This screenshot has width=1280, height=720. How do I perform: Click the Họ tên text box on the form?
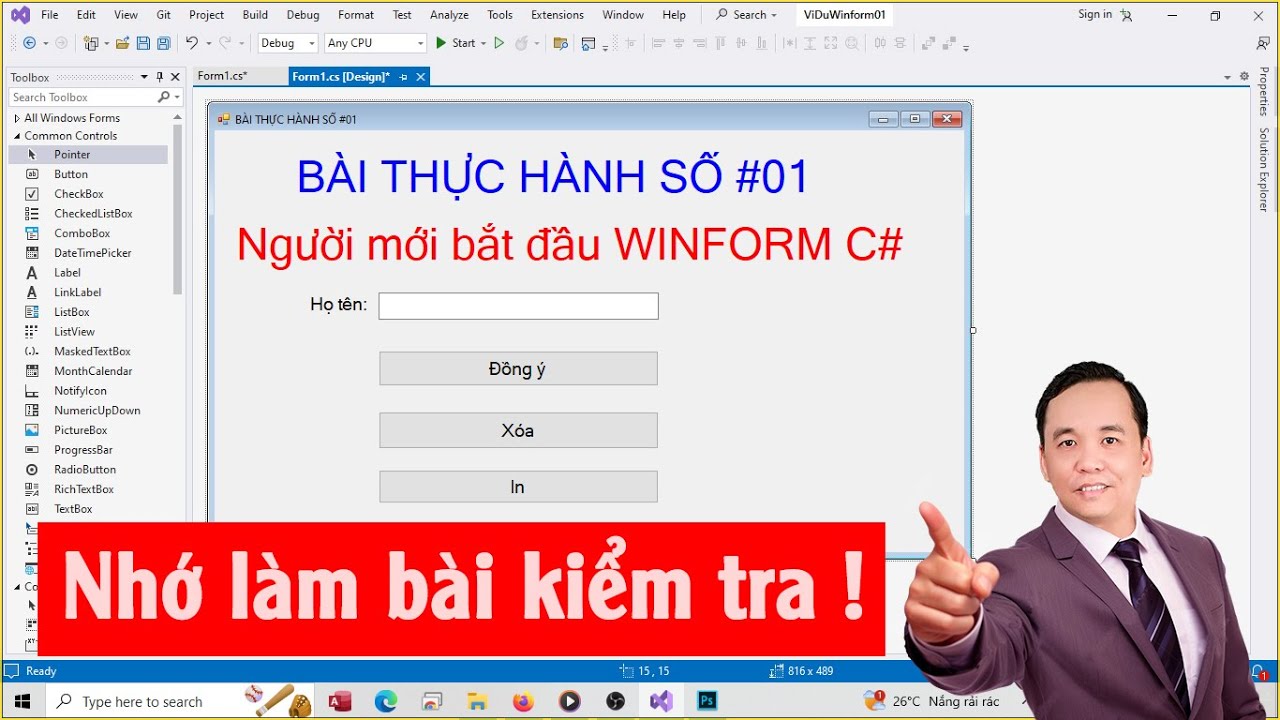pos(518,306)
